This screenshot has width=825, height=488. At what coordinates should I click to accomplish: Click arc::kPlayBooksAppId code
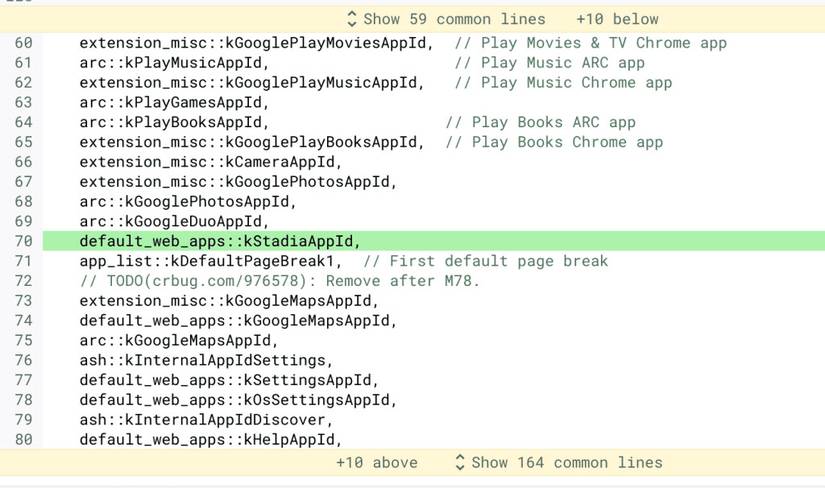click(x=174, y=122)
